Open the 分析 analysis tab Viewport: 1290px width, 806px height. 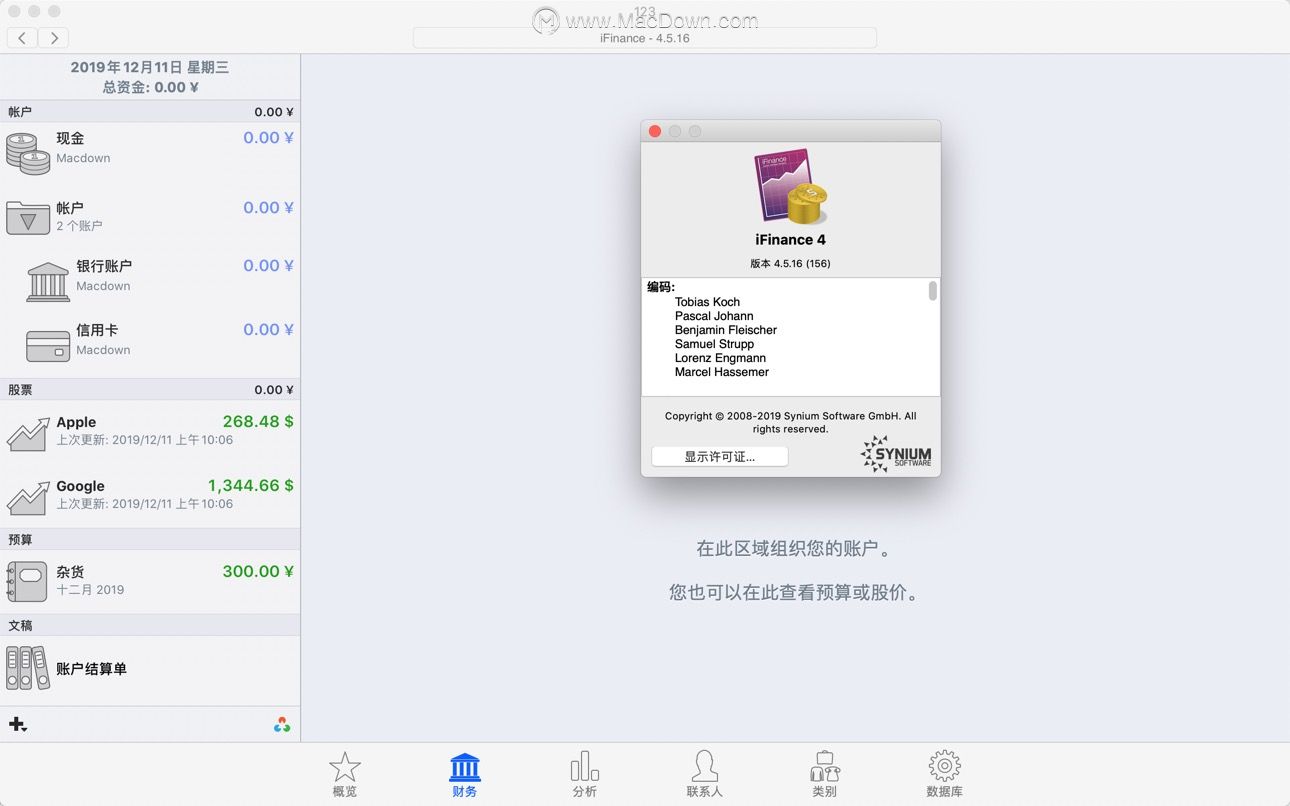[585, 775]
